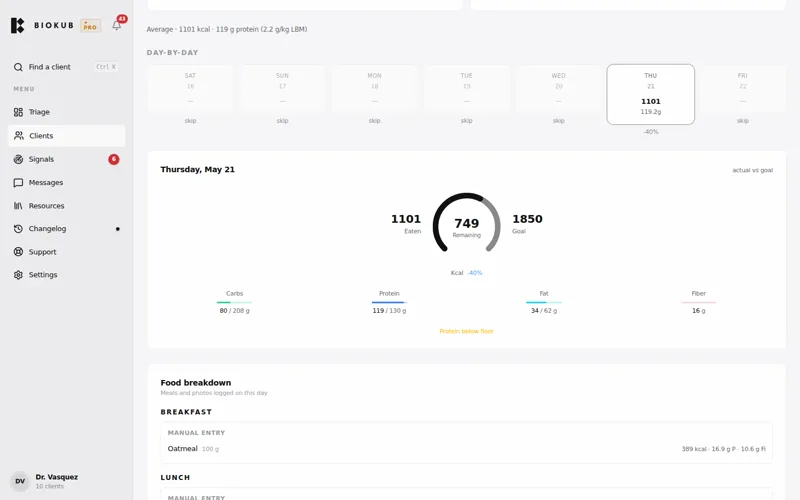Image resolution: width=800 pixels, height=500 pixels.
Task: Select the MON 18 day card
Action: click(374, 89)
